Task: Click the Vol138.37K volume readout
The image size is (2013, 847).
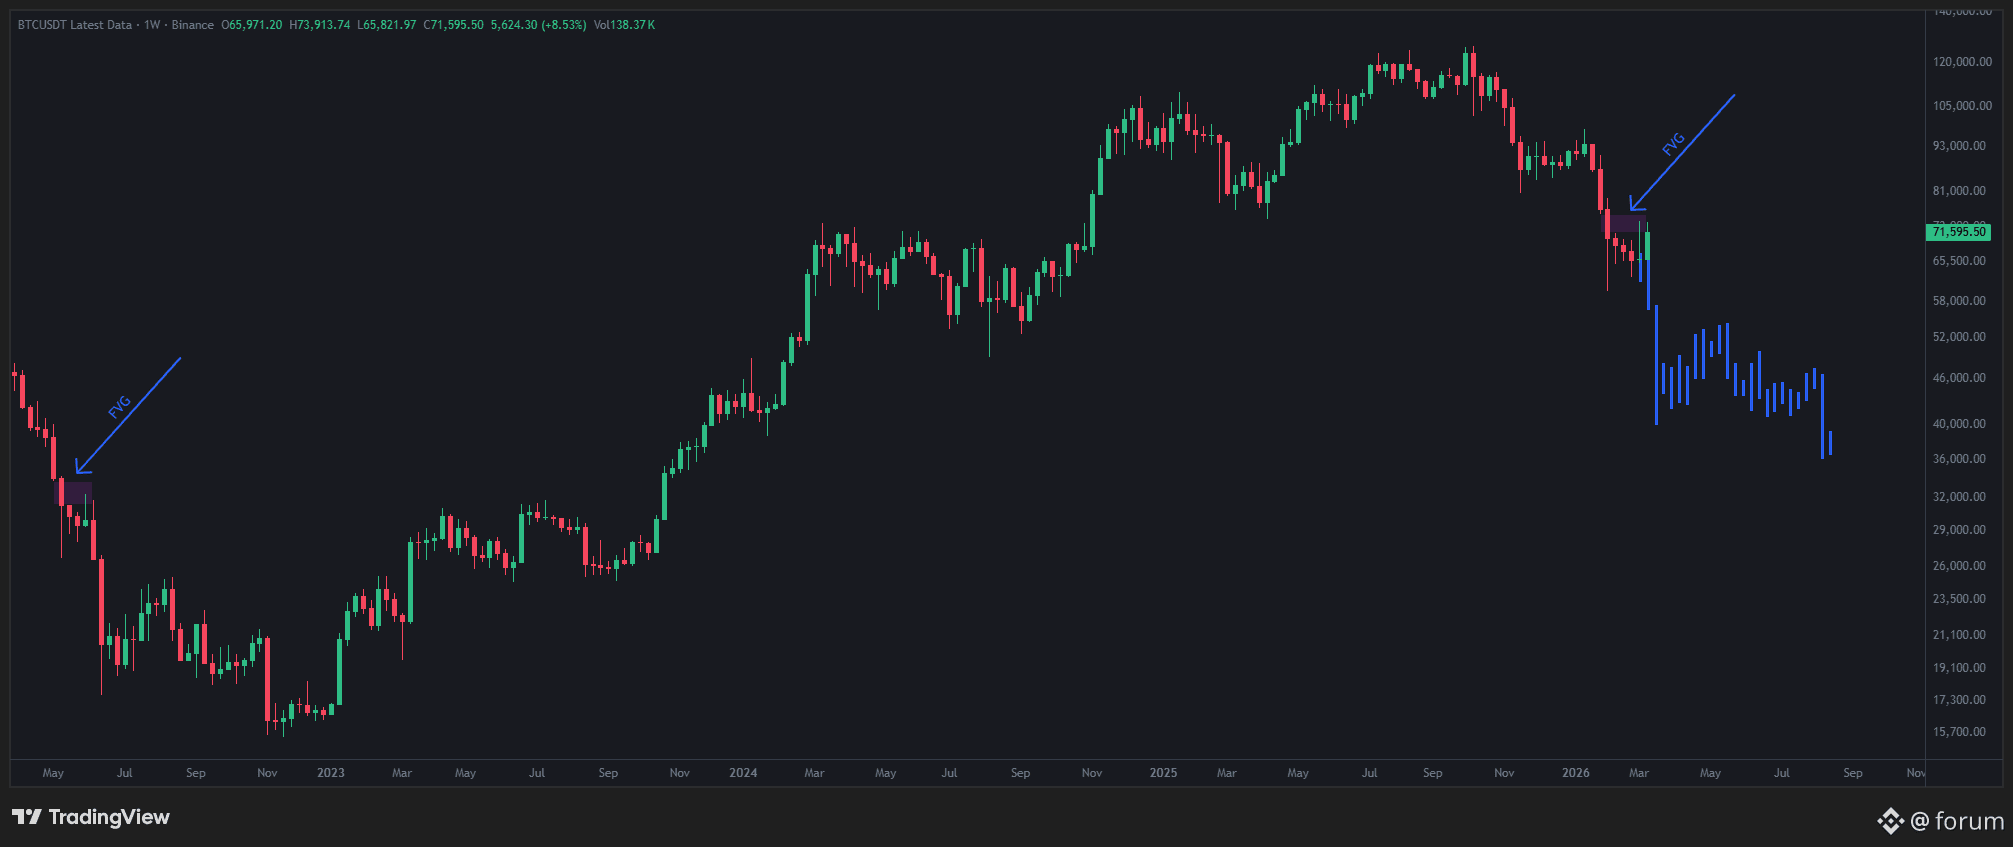Action: pos(625,25)
